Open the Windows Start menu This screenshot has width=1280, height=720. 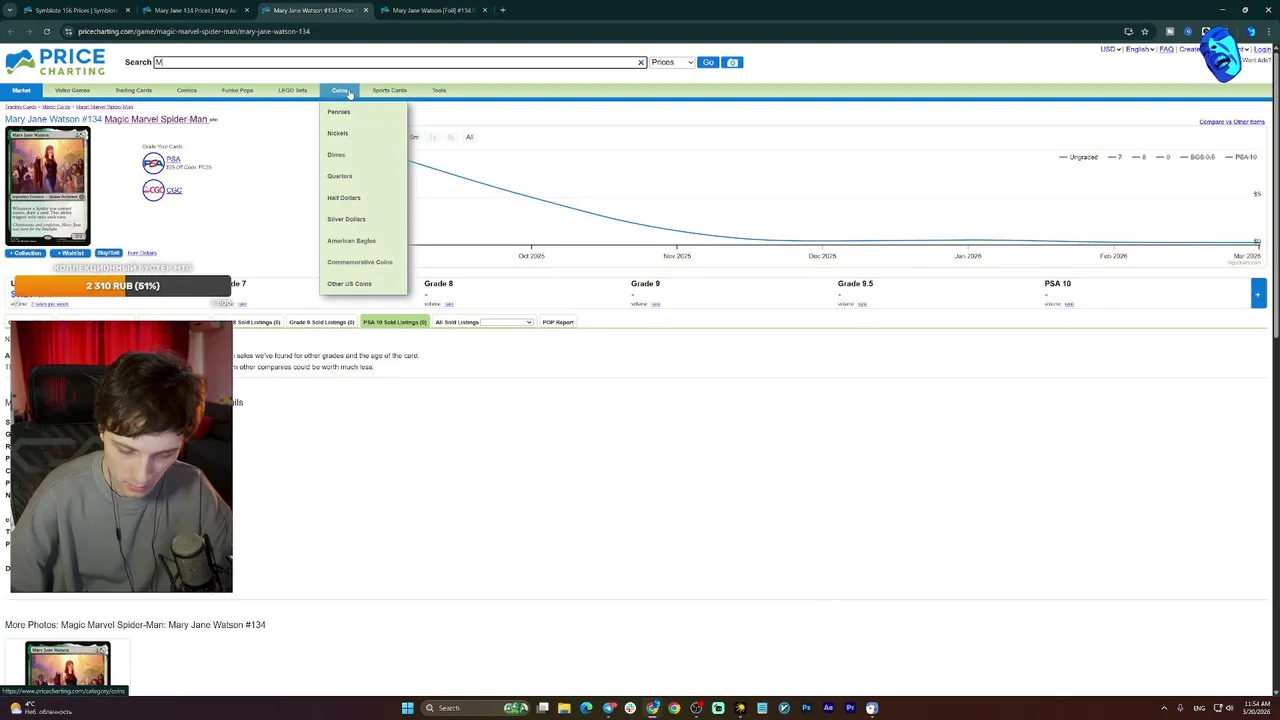[x=407, y=708]
